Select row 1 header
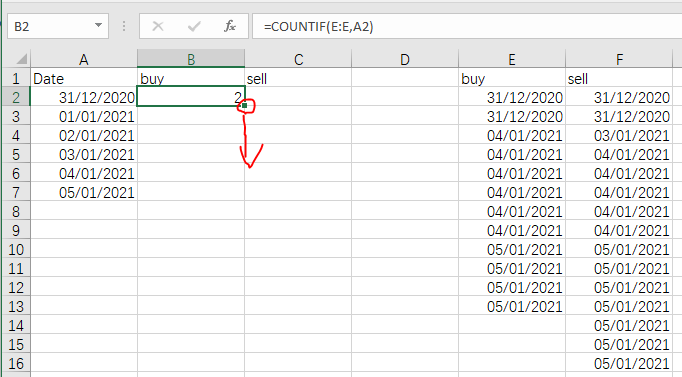Viewport: 682px width, 377px height. pyautogui.click(x=16, y=78)
